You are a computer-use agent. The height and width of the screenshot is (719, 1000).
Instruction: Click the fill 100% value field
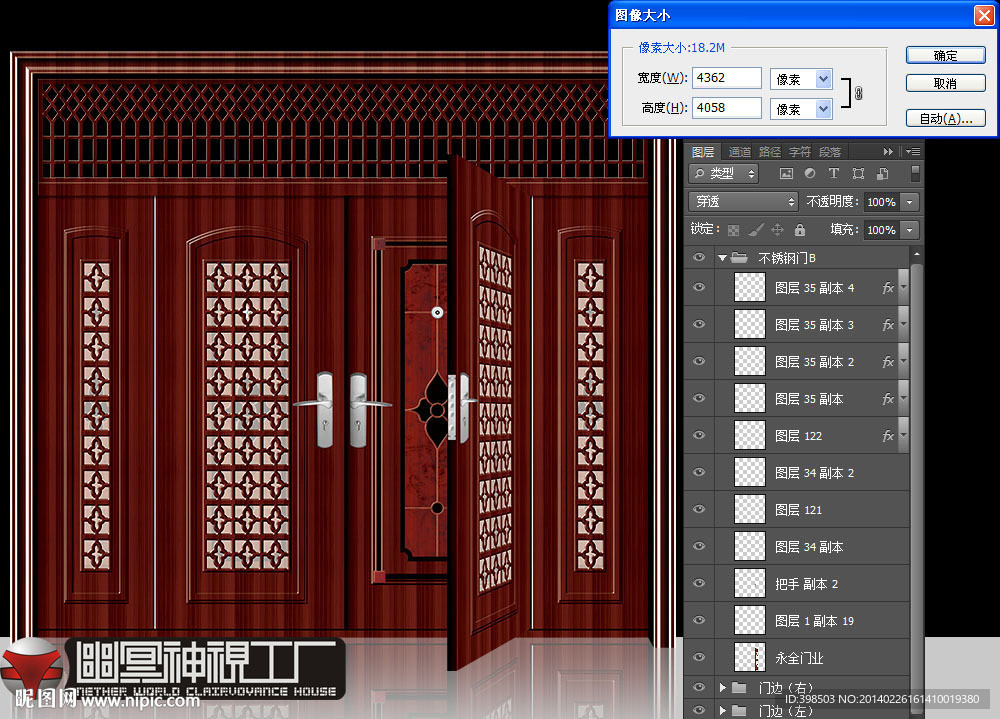(x=882, y=230)
